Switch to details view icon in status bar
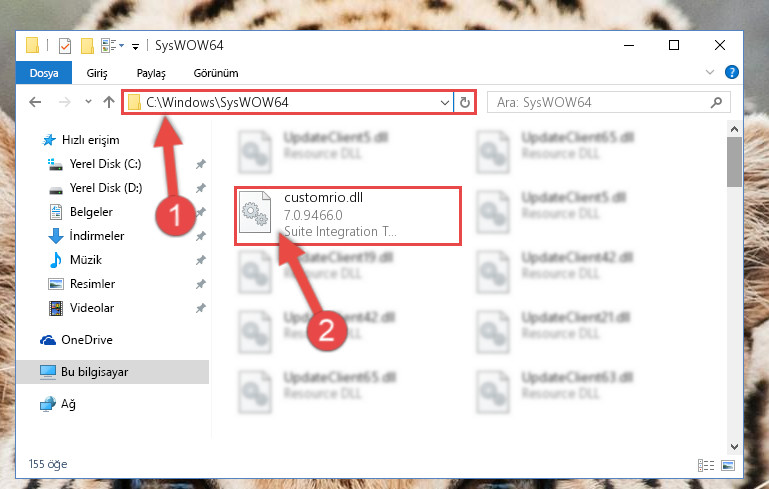 click(x=706, y=464)
